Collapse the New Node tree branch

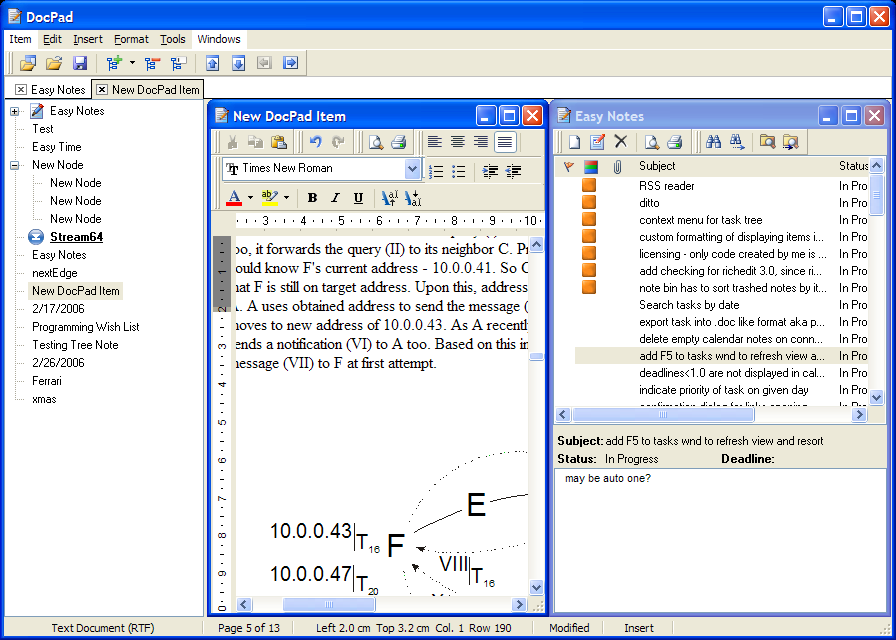[15, 165]
